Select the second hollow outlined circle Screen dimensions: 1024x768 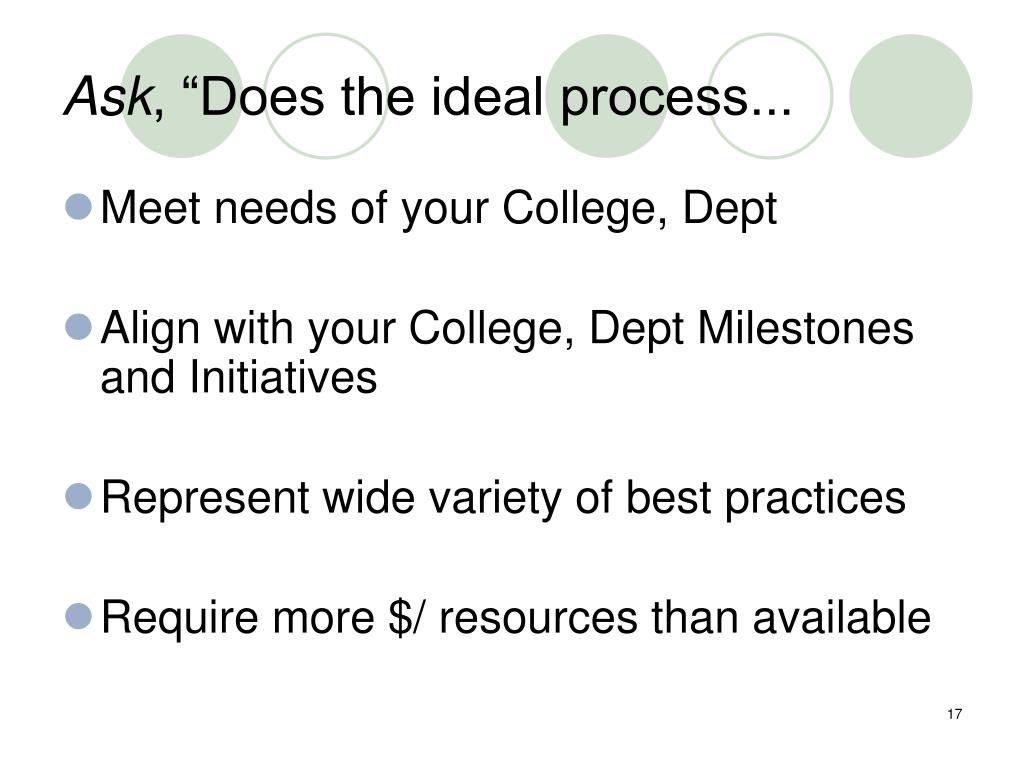coord(770,96)
